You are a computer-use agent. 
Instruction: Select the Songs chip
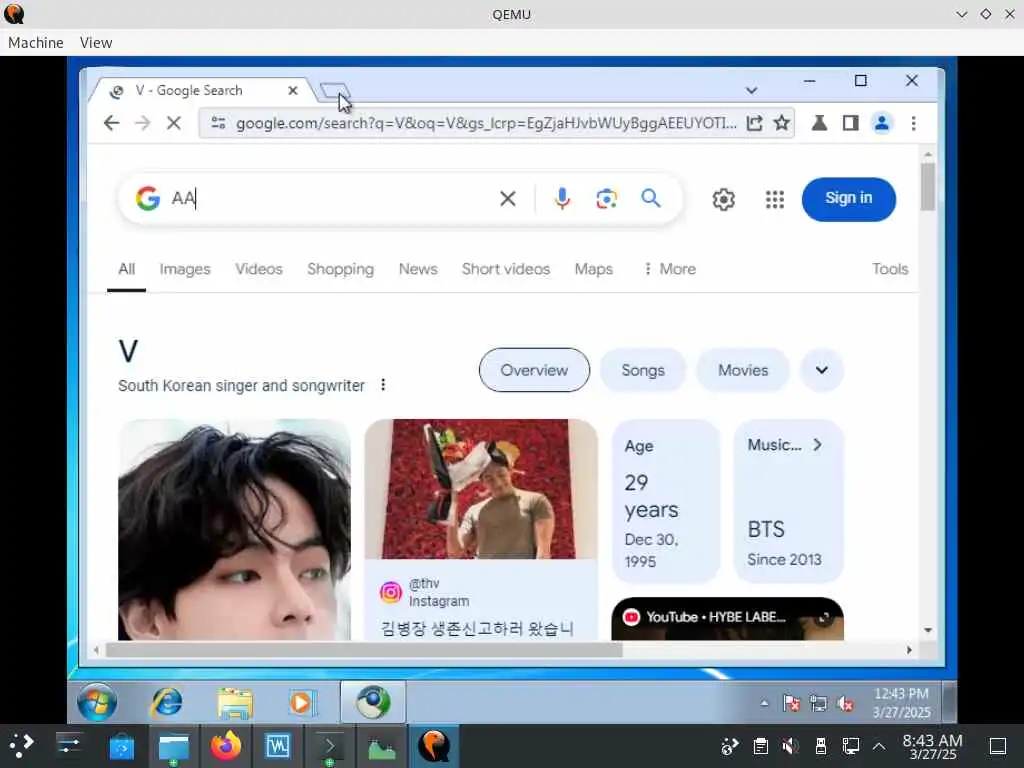[x=643, y=370]
